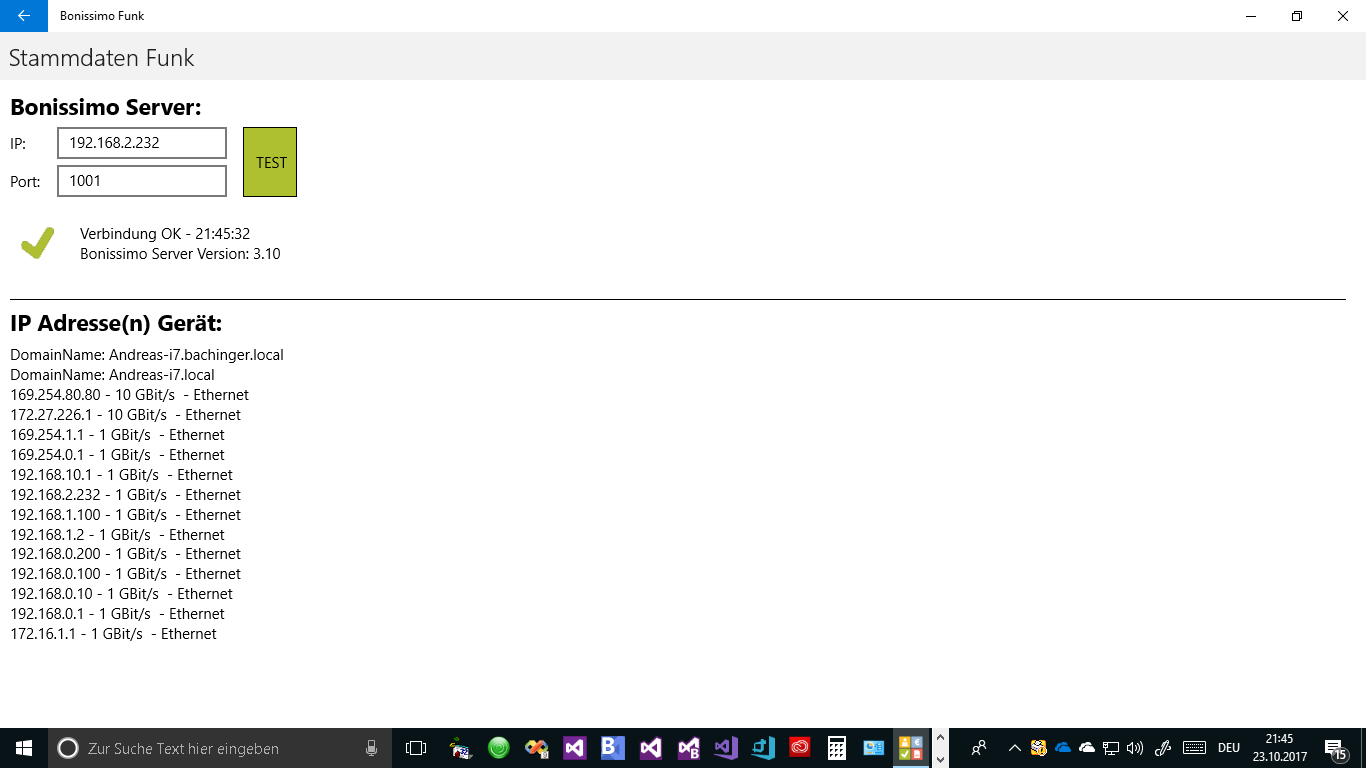Click the 'Zur Suche Text hier eingeben' search box
This screenshot has height=768, width=1366.
point(220,748)
